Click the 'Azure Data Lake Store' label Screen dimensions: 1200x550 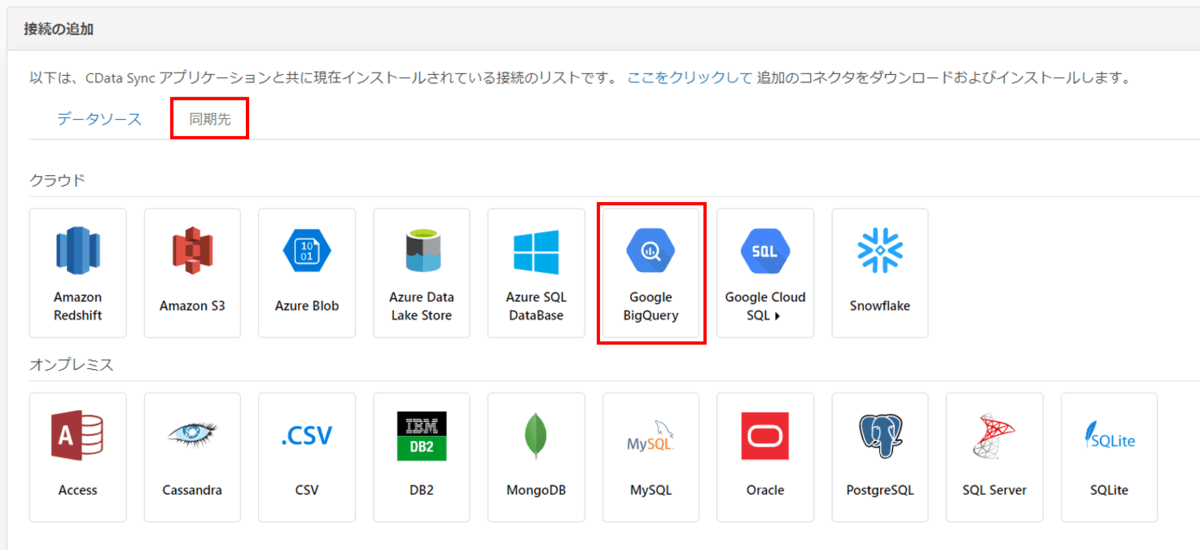pyautogui.click(x=421, y=306)
